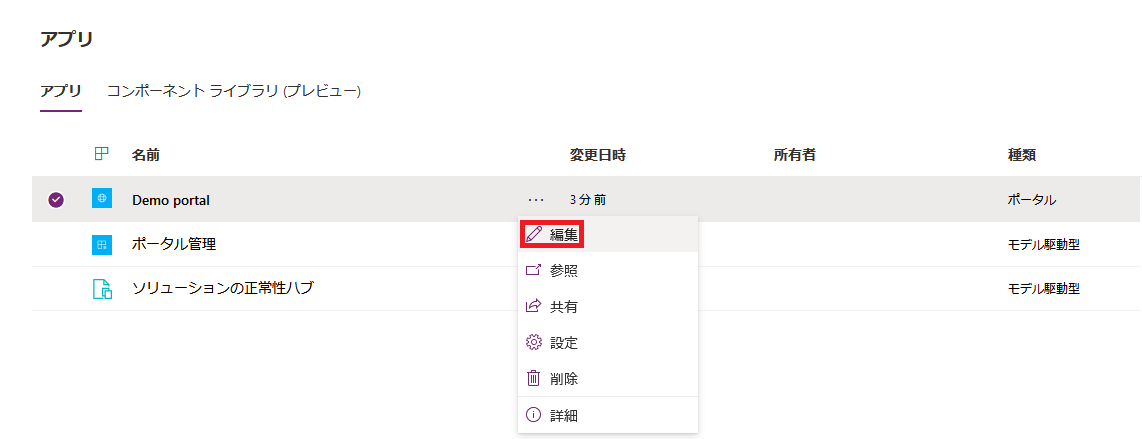Click the 参照 browse icon
Screen dimensions: 1142x439
[534, 271]
